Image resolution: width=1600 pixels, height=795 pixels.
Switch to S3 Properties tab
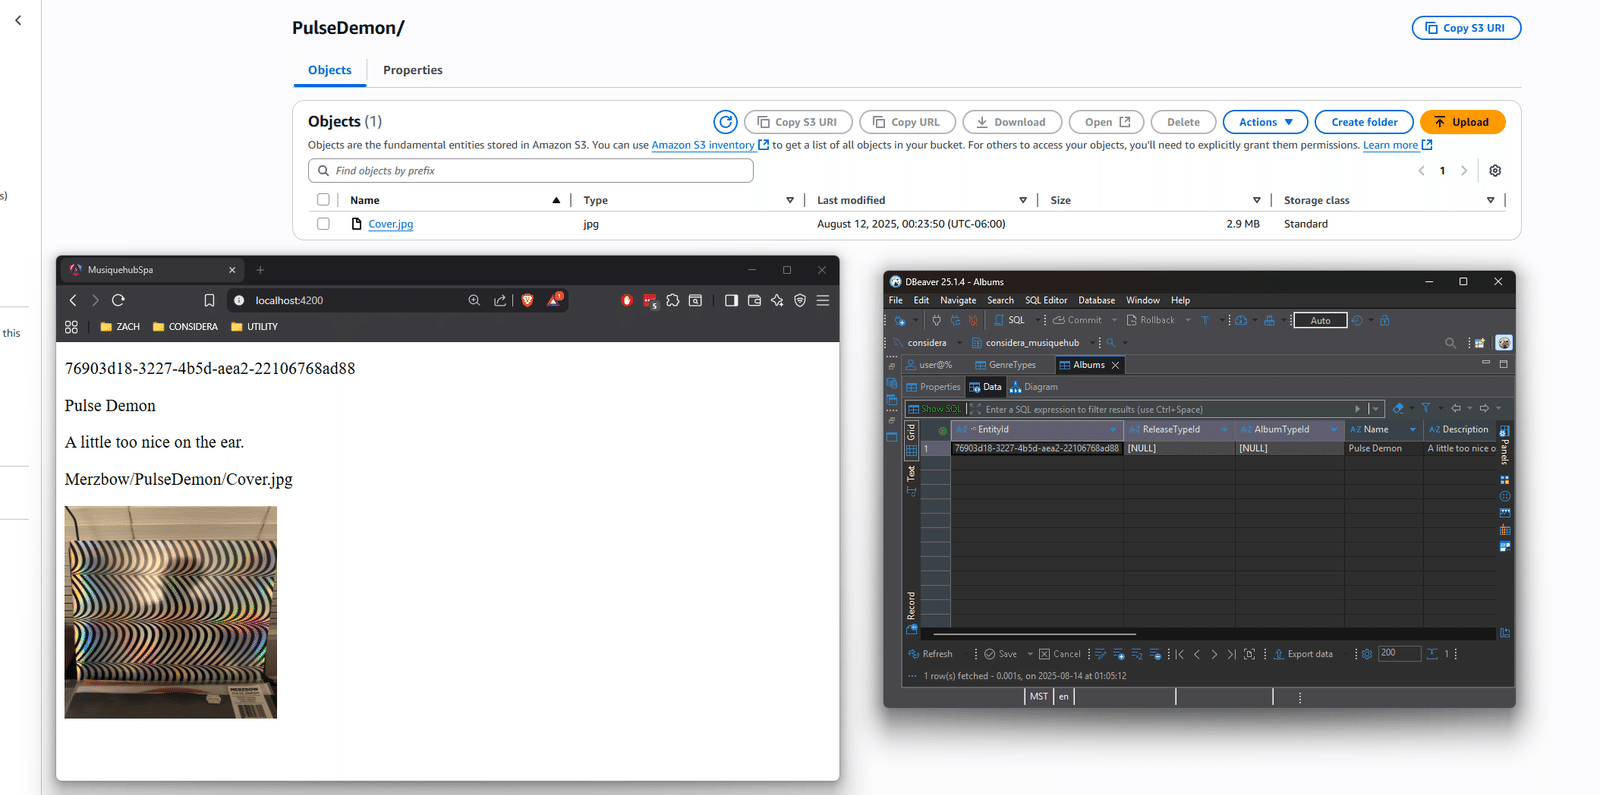(x=413, y=70)
